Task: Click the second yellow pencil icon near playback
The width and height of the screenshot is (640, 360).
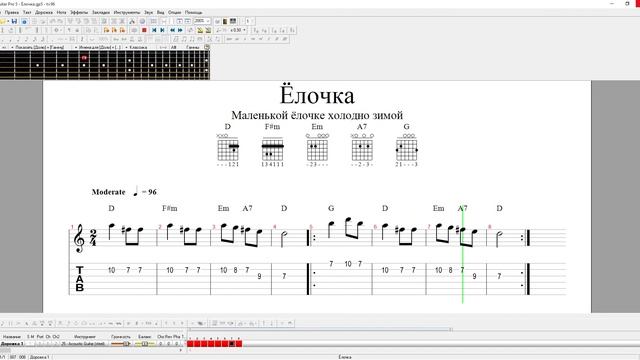Action: 208,30
